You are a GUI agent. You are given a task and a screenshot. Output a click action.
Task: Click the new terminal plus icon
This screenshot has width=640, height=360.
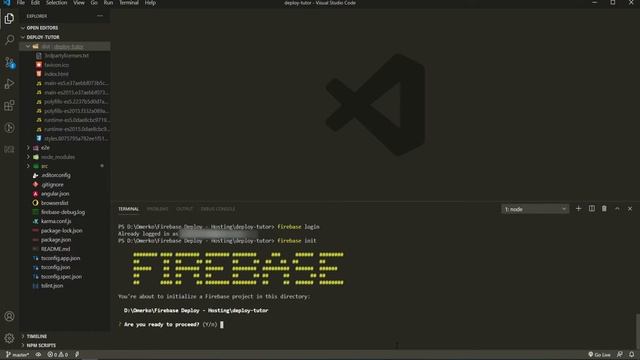tap(578, 209)
